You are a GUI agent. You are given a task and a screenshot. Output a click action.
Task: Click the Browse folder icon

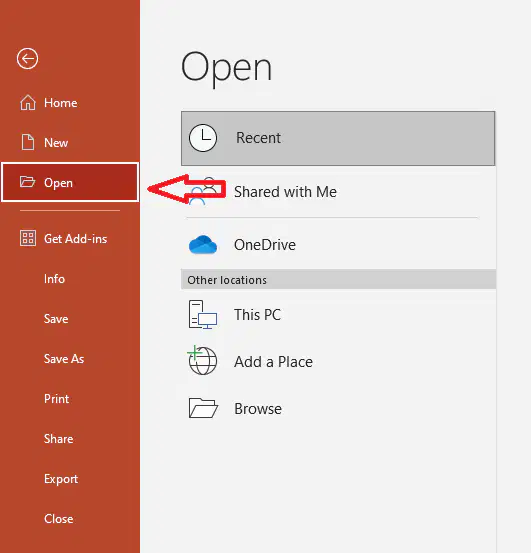click(x=203, y=408)
